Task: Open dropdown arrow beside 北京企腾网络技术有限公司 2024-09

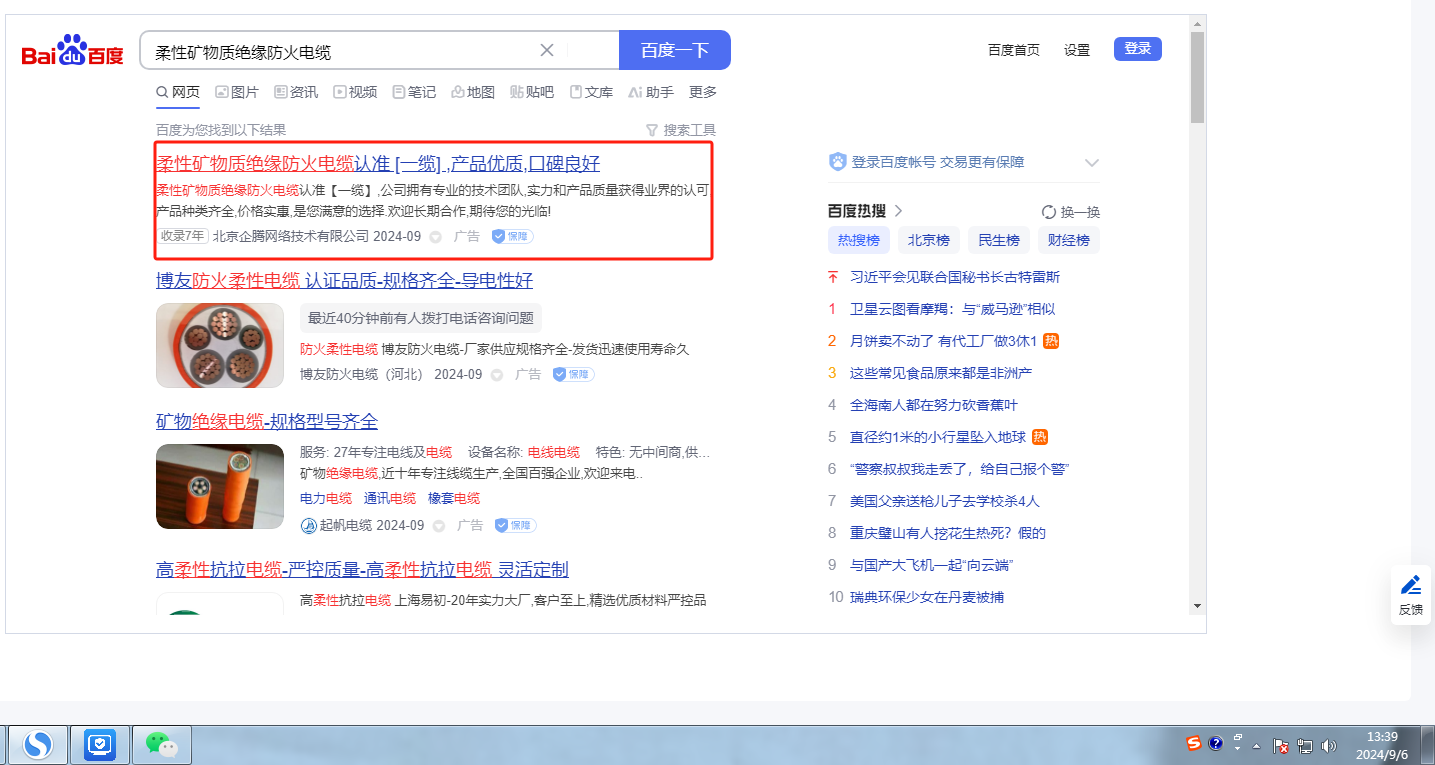Action: point(435,237)
